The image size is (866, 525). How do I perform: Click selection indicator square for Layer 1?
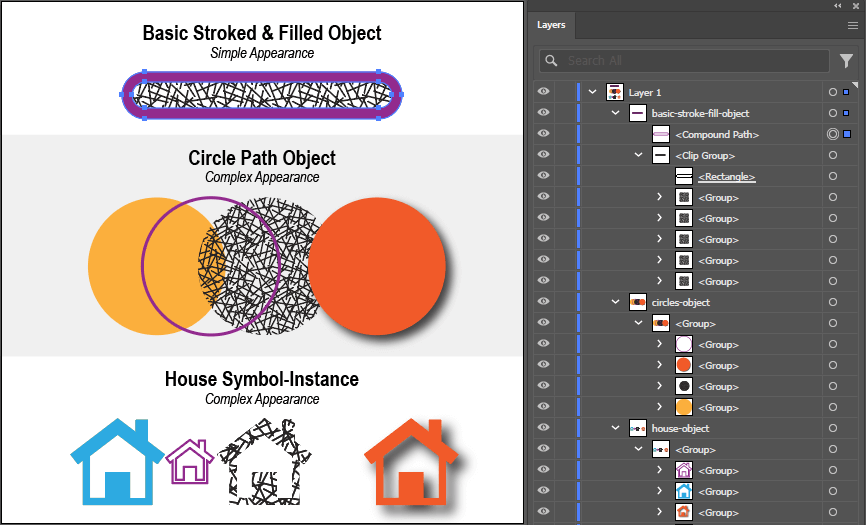coord(847,92)
